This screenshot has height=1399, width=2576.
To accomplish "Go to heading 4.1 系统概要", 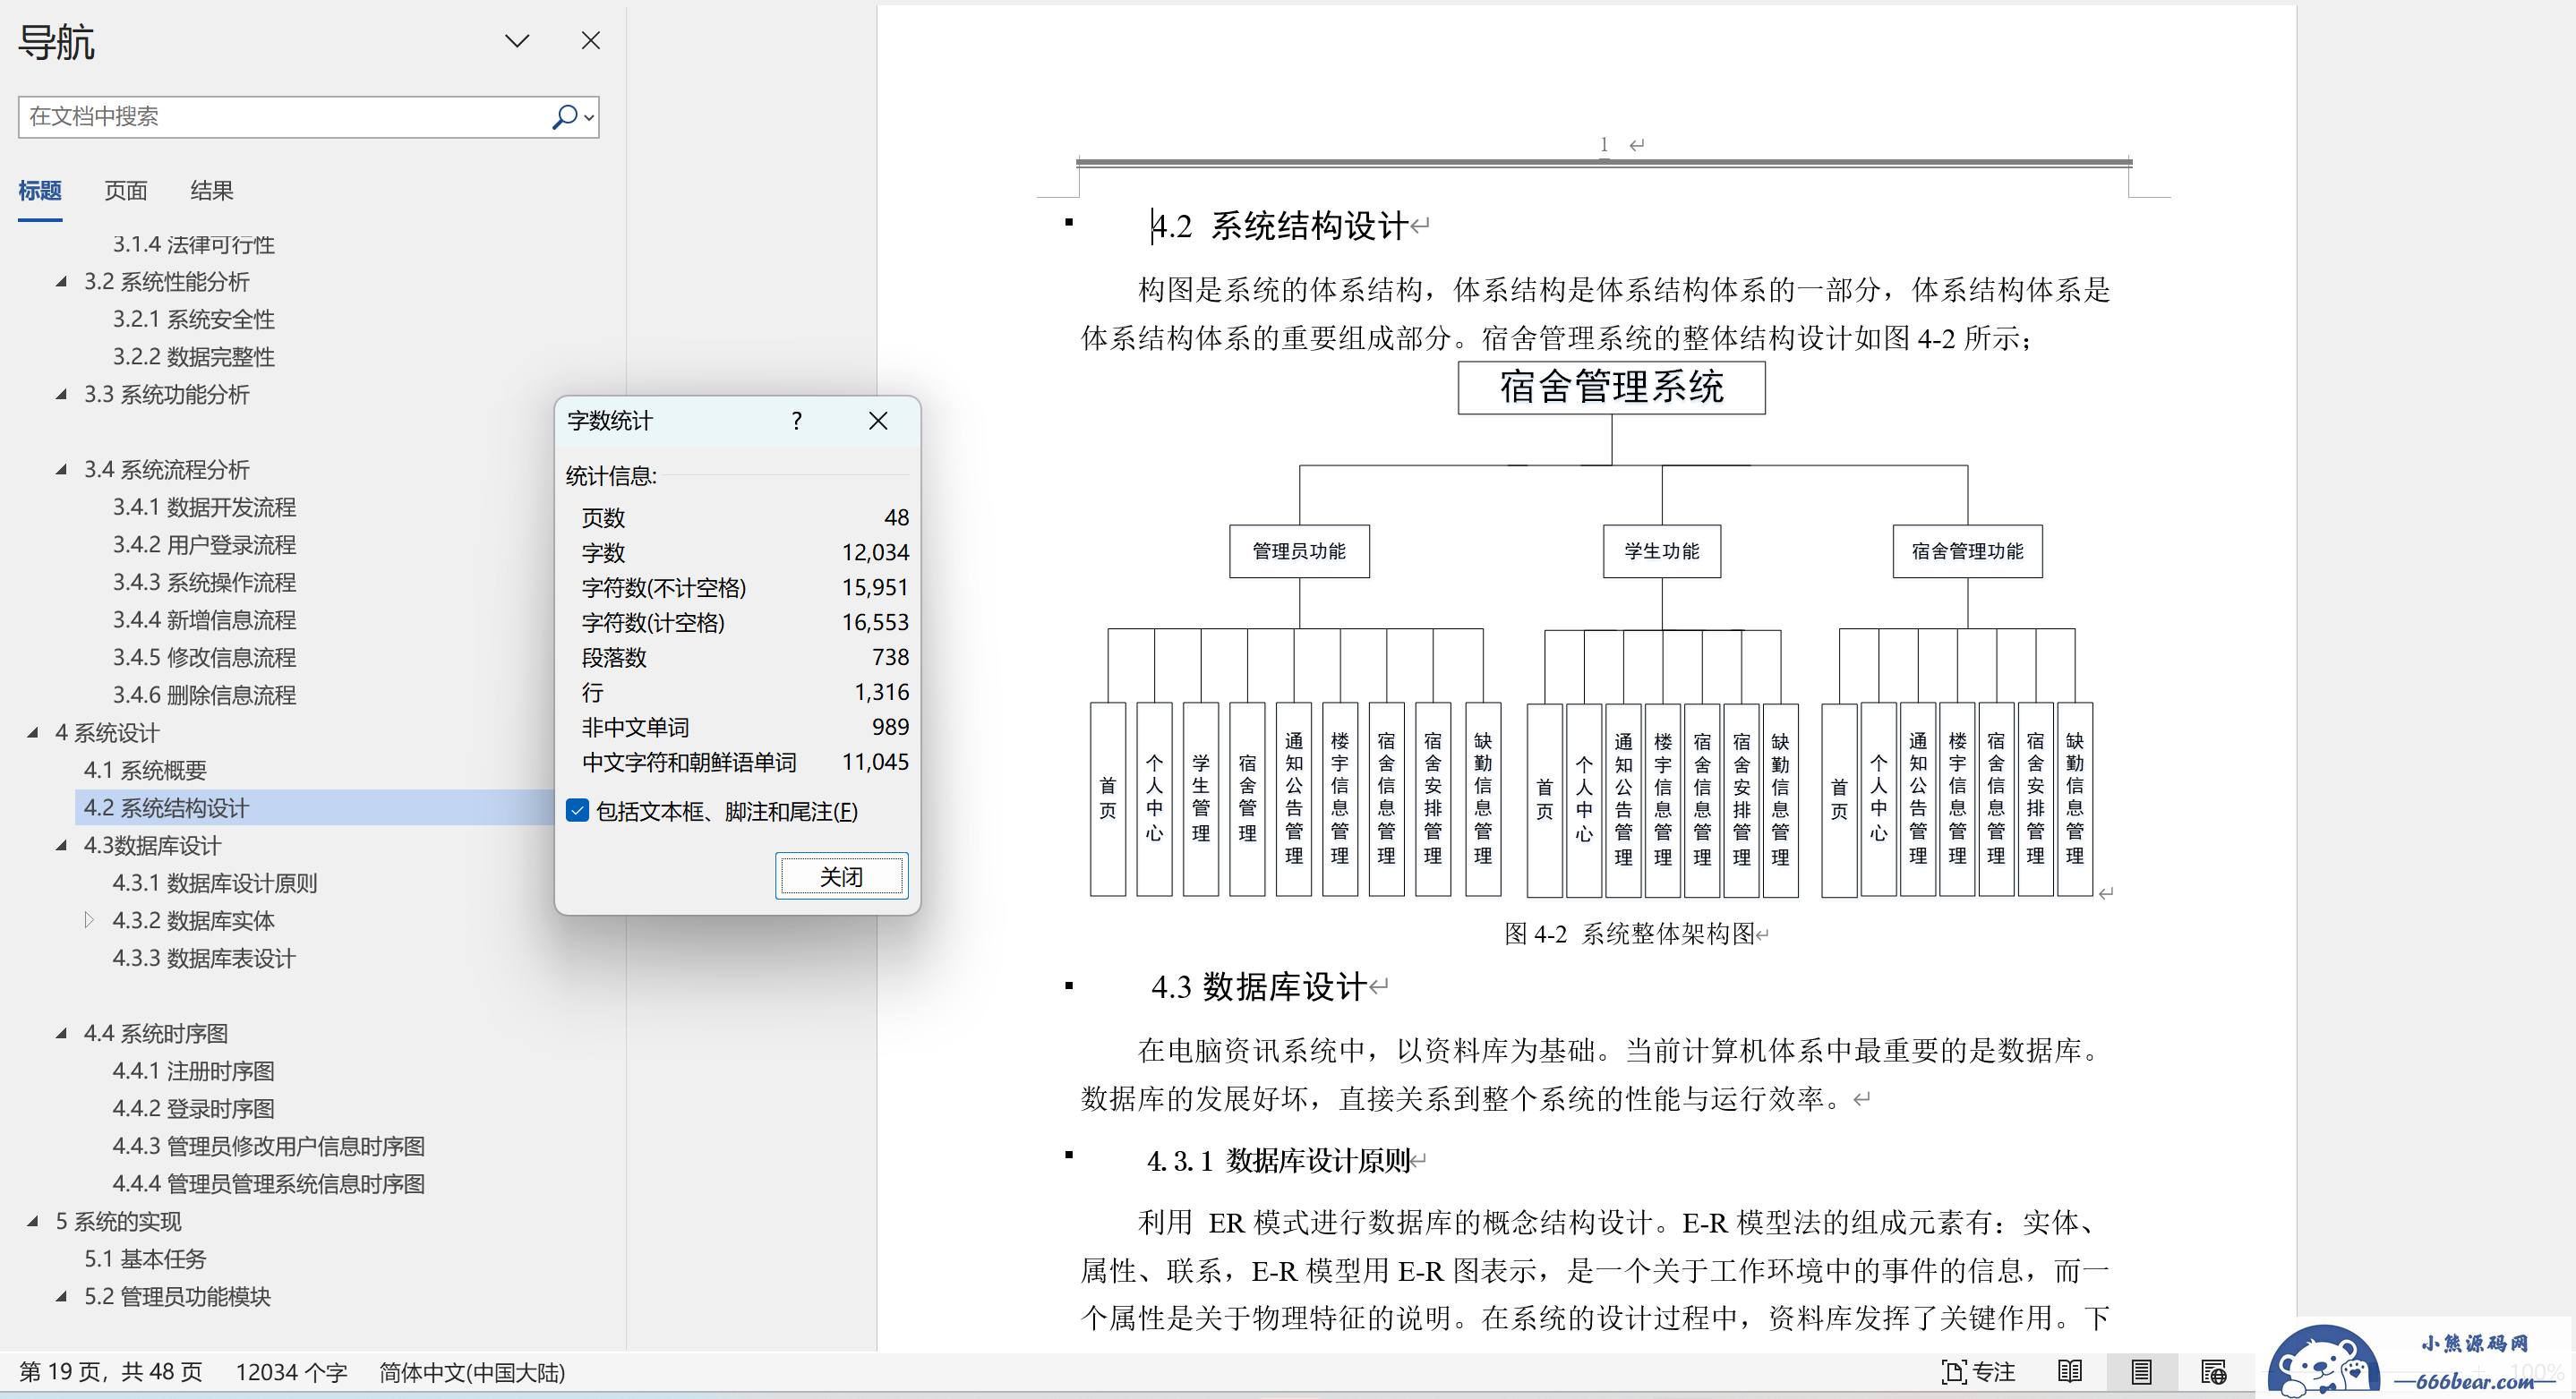I will (x=145, y=771).
